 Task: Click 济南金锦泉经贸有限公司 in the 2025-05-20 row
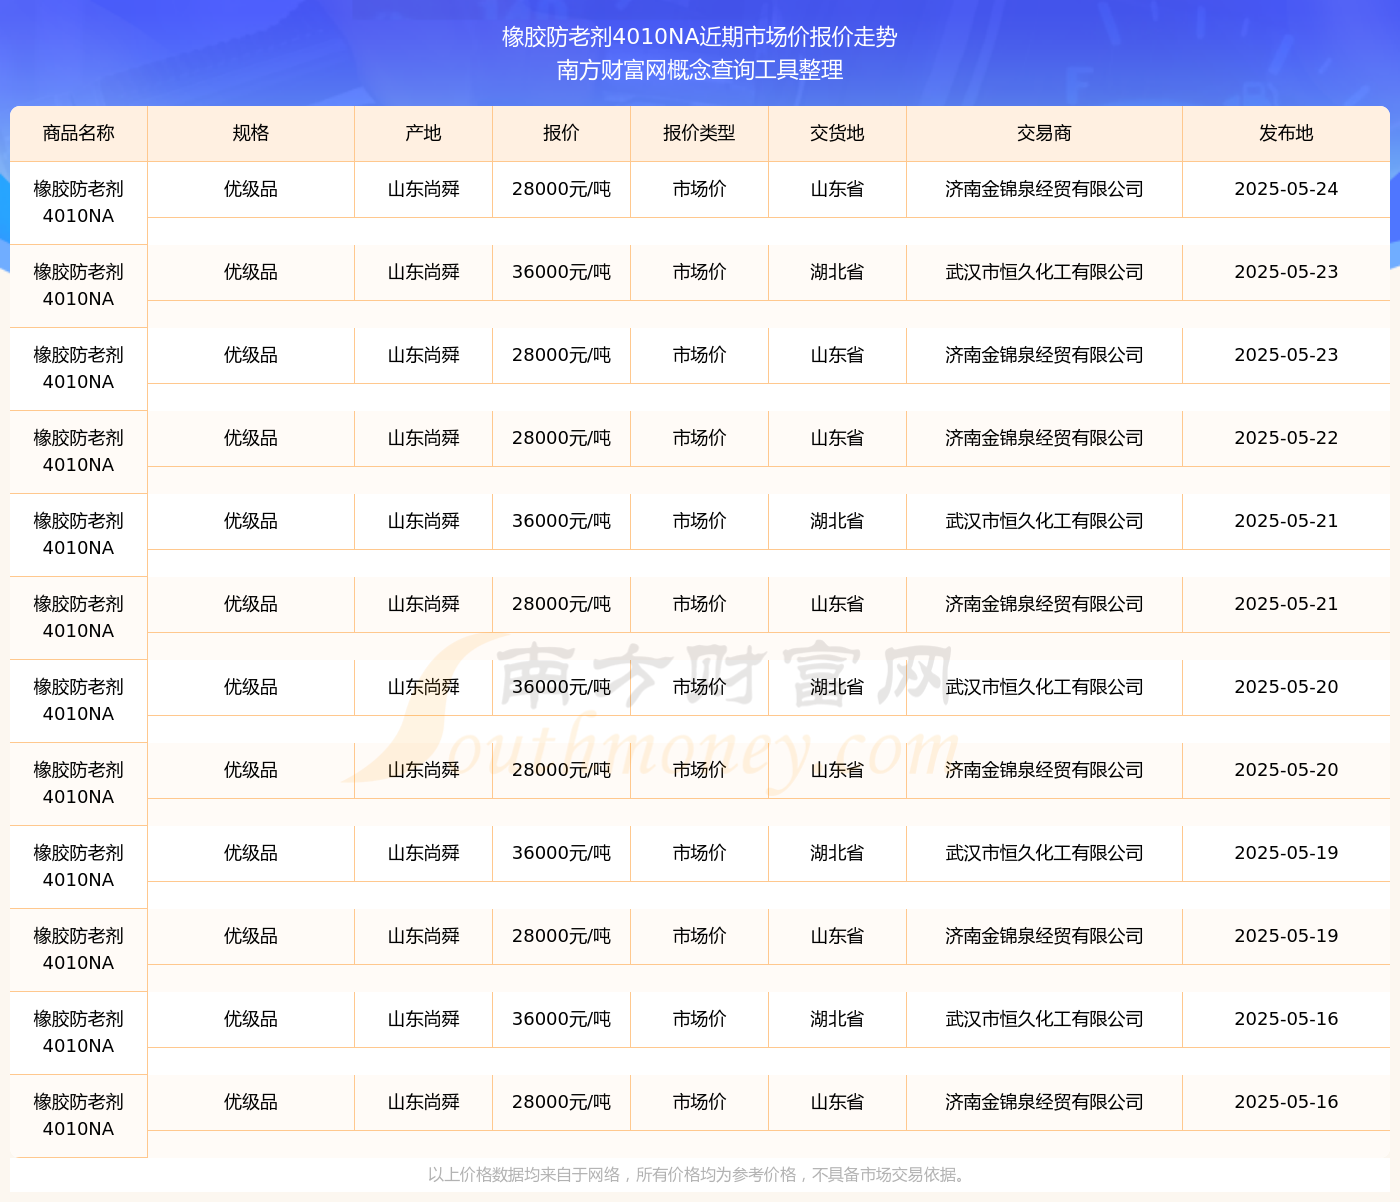pos(1045,770)
